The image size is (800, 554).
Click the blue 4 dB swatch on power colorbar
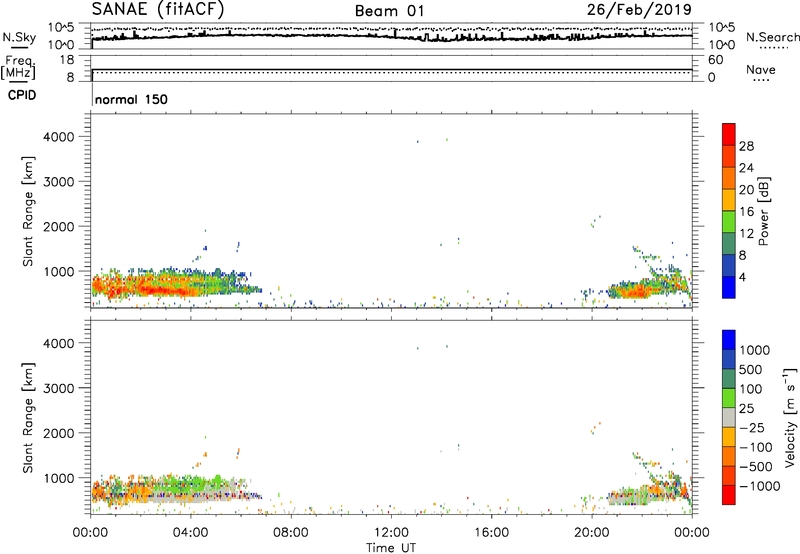(x=729, y=287)
